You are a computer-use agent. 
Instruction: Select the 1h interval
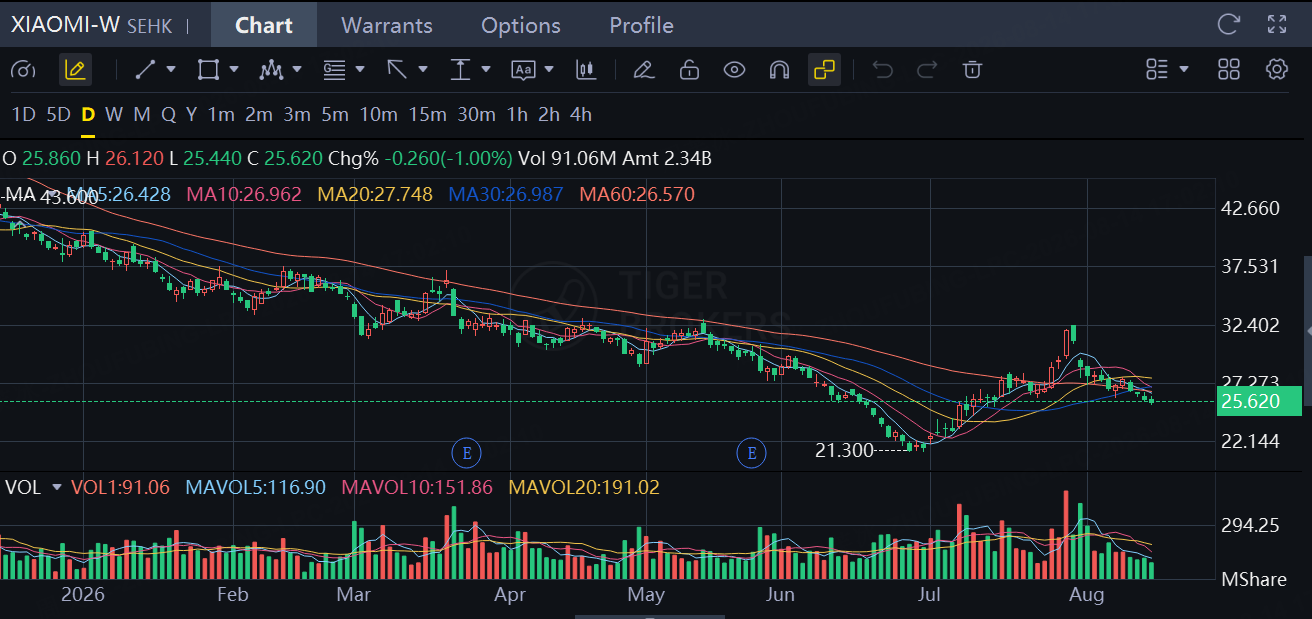517,115
